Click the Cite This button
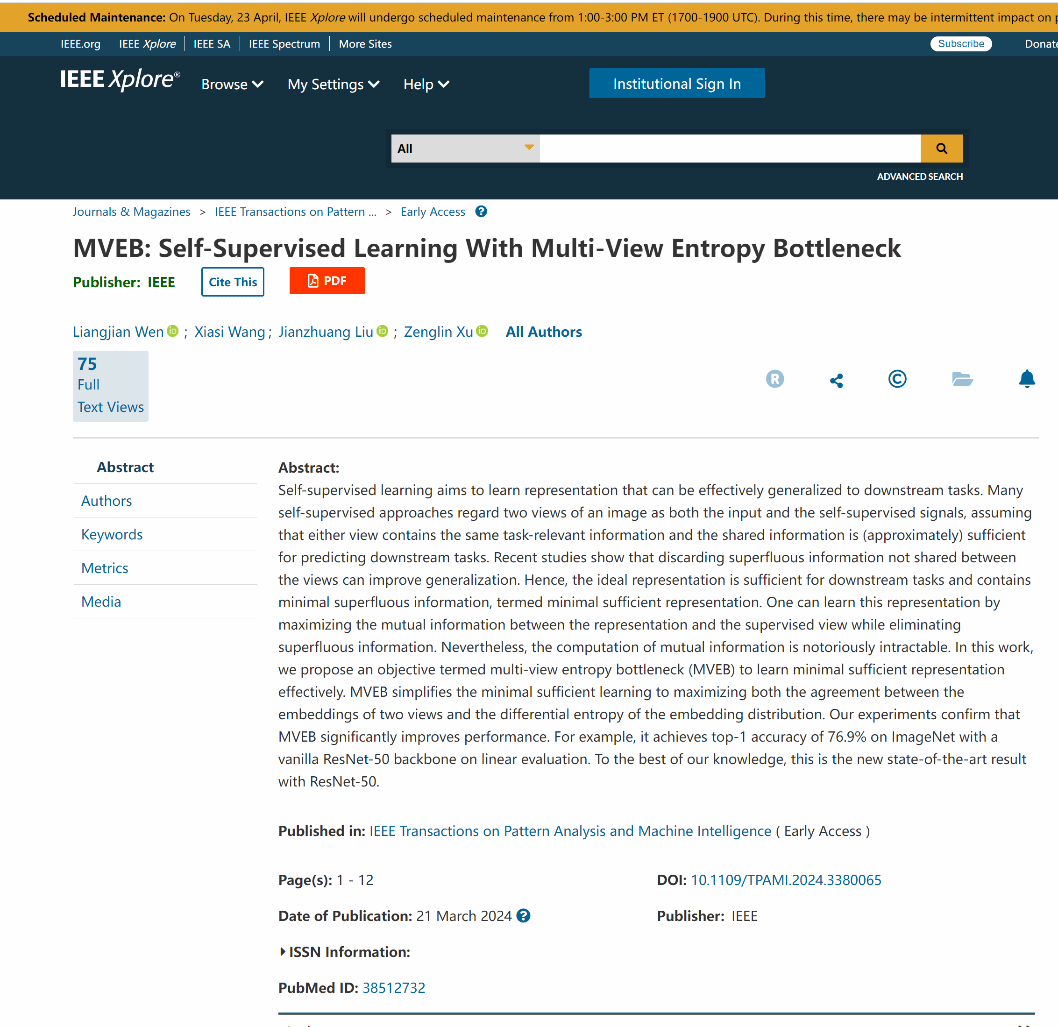 coord(233,282)
